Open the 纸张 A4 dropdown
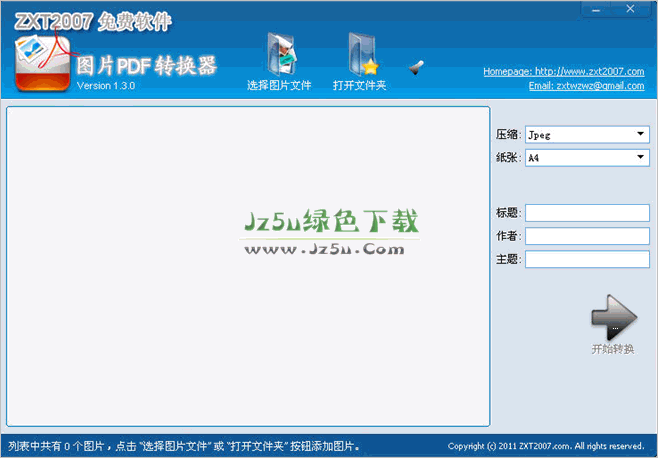658x458 pixels. 587,158
